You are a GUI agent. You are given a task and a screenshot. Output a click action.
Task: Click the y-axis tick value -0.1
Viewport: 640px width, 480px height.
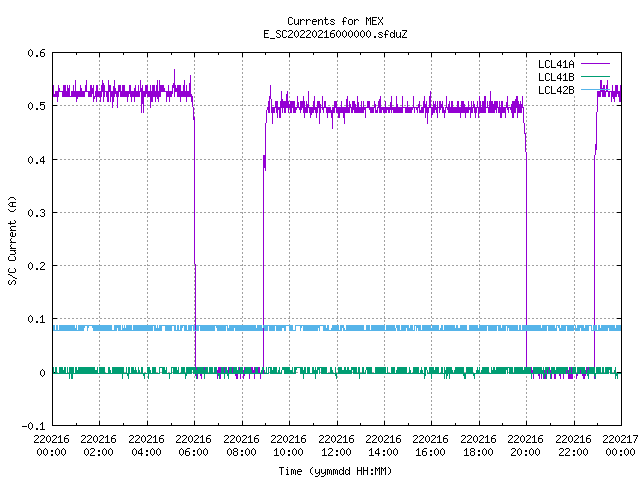pyautogui.click(x=33, y=426)
